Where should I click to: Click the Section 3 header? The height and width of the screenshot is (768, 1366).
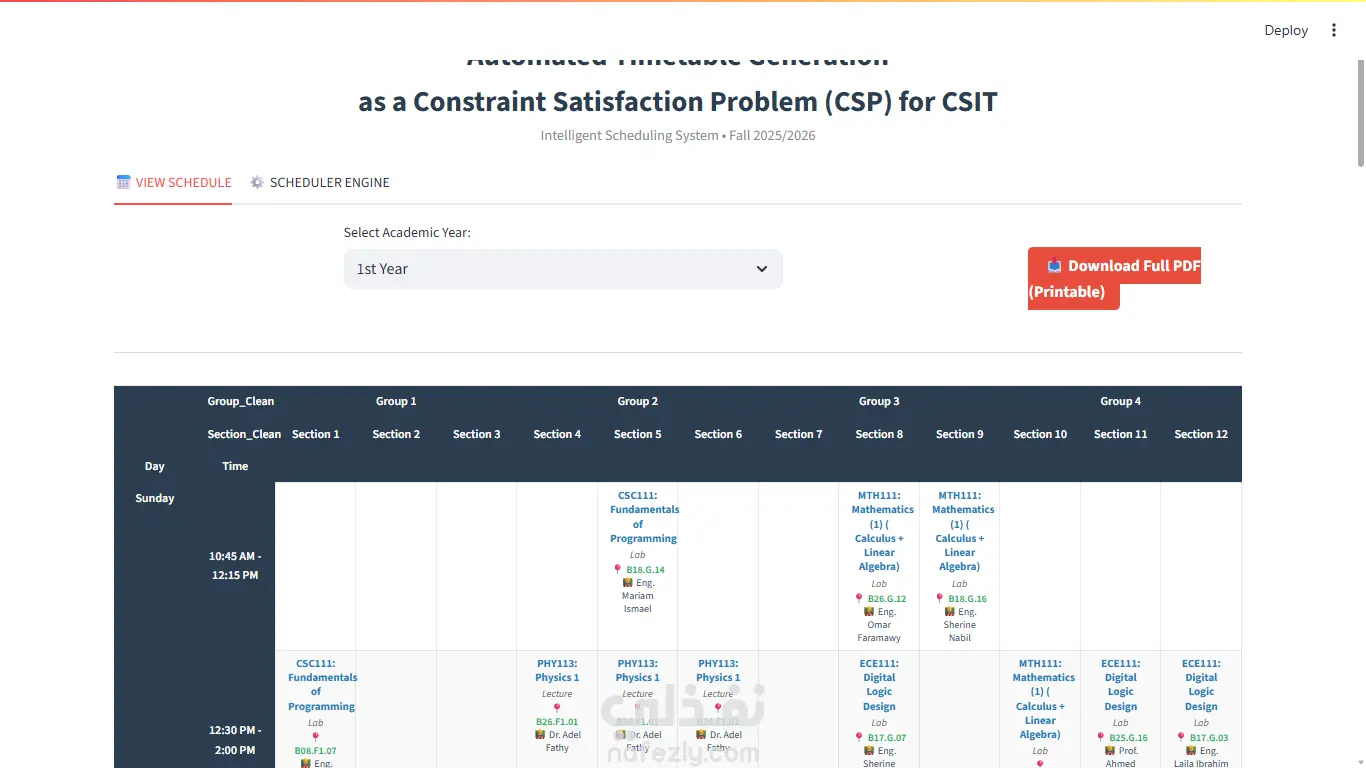(477, 434)
